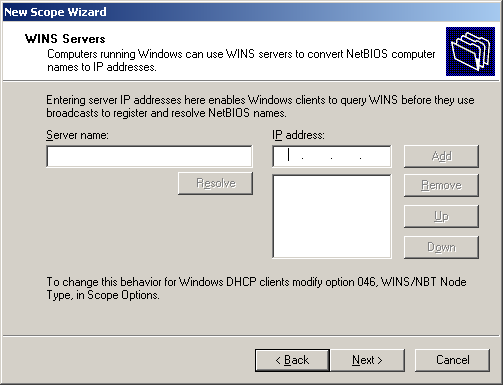Click the "IP address:" label
This screenshot has width=503, height=385.
coord(298,135)
